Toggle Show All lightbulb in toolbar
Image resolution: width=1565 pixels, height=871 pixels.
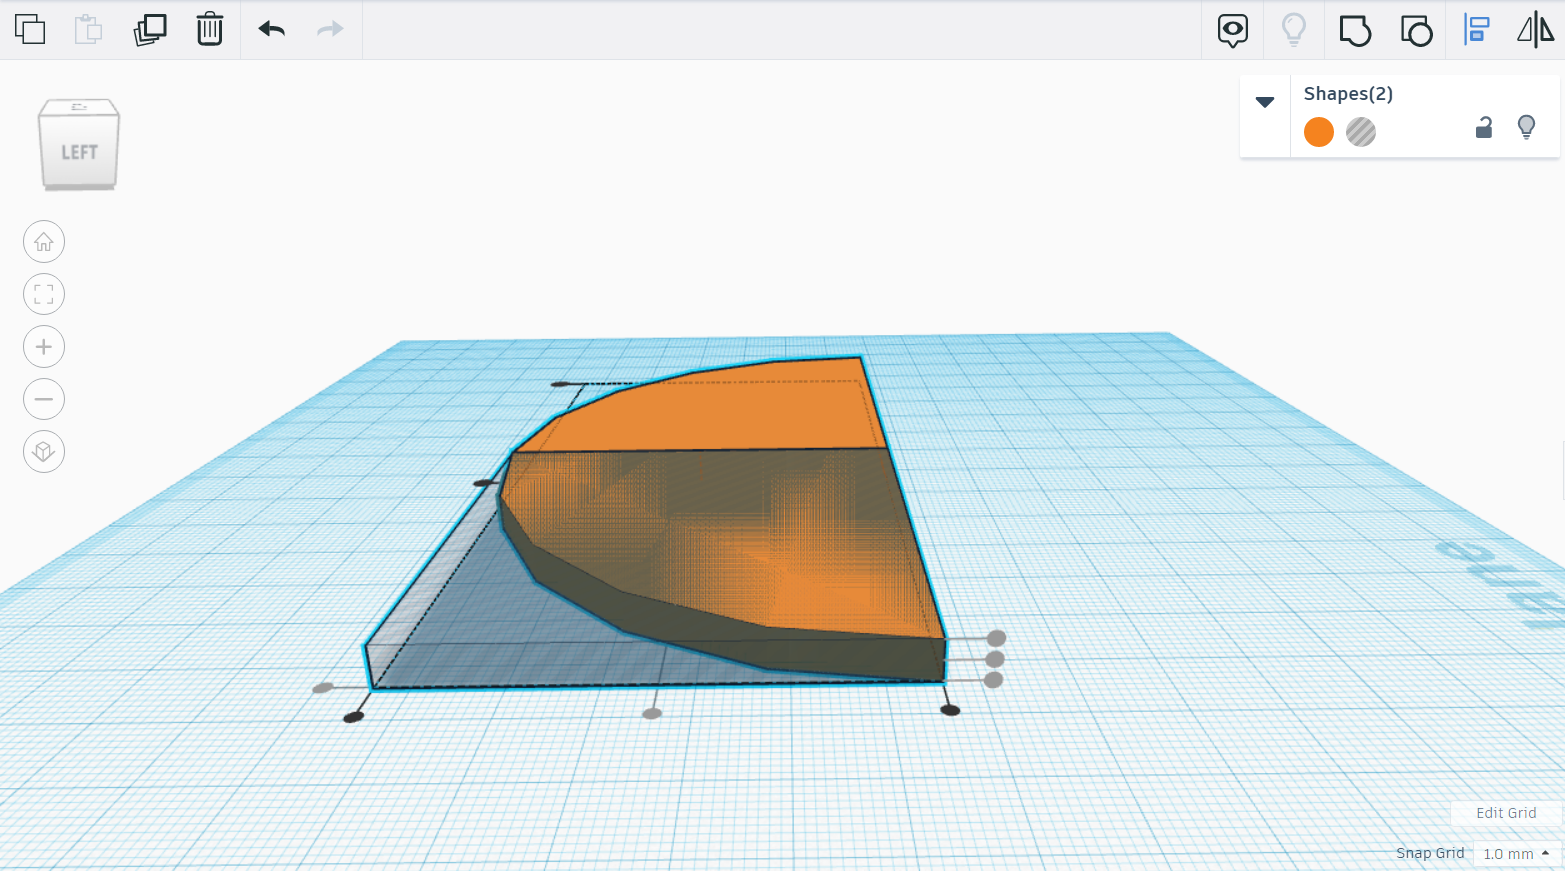point(1294,30)
